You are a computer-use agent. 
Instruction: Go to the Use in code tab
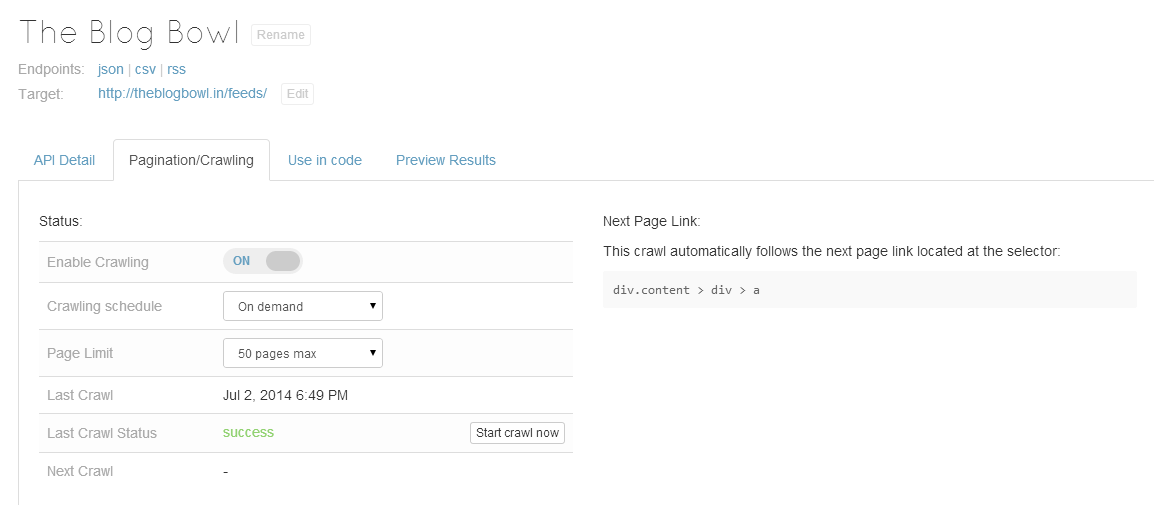[x=325, y=160]
